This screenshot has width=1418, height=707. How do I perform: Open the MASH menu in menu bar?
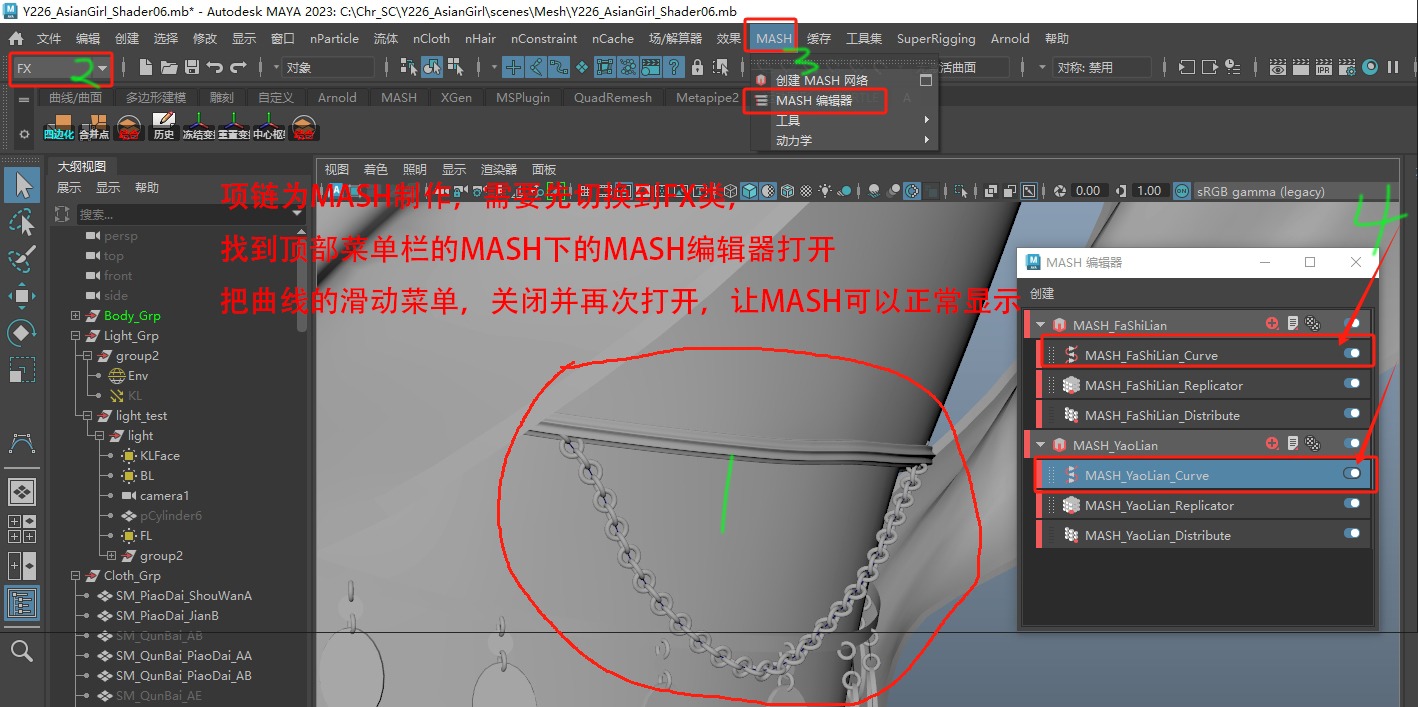pos(773,38)
